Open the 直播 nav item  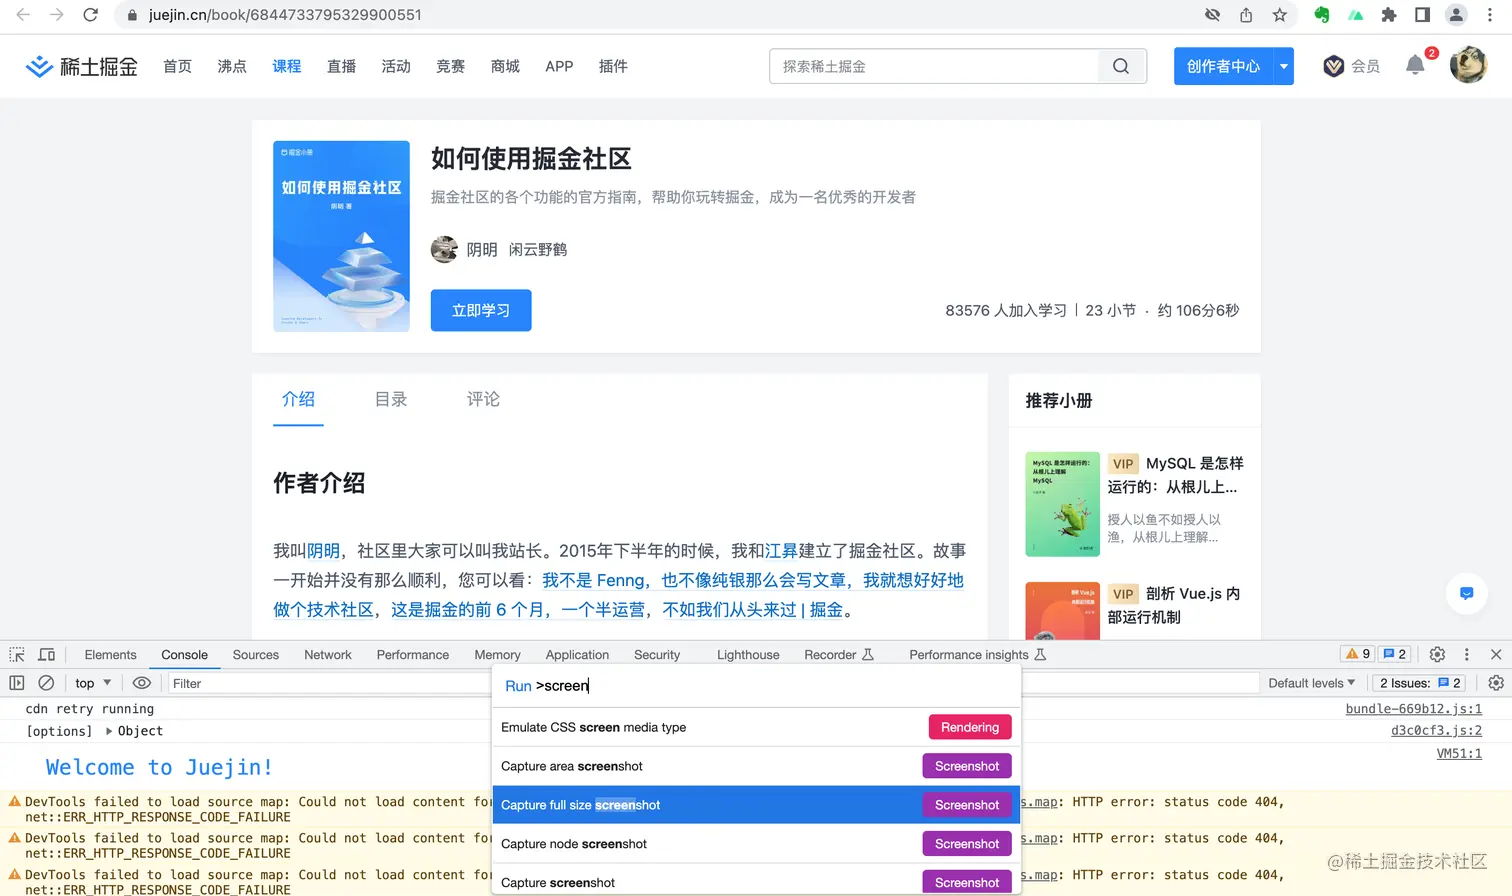point(341,66)
